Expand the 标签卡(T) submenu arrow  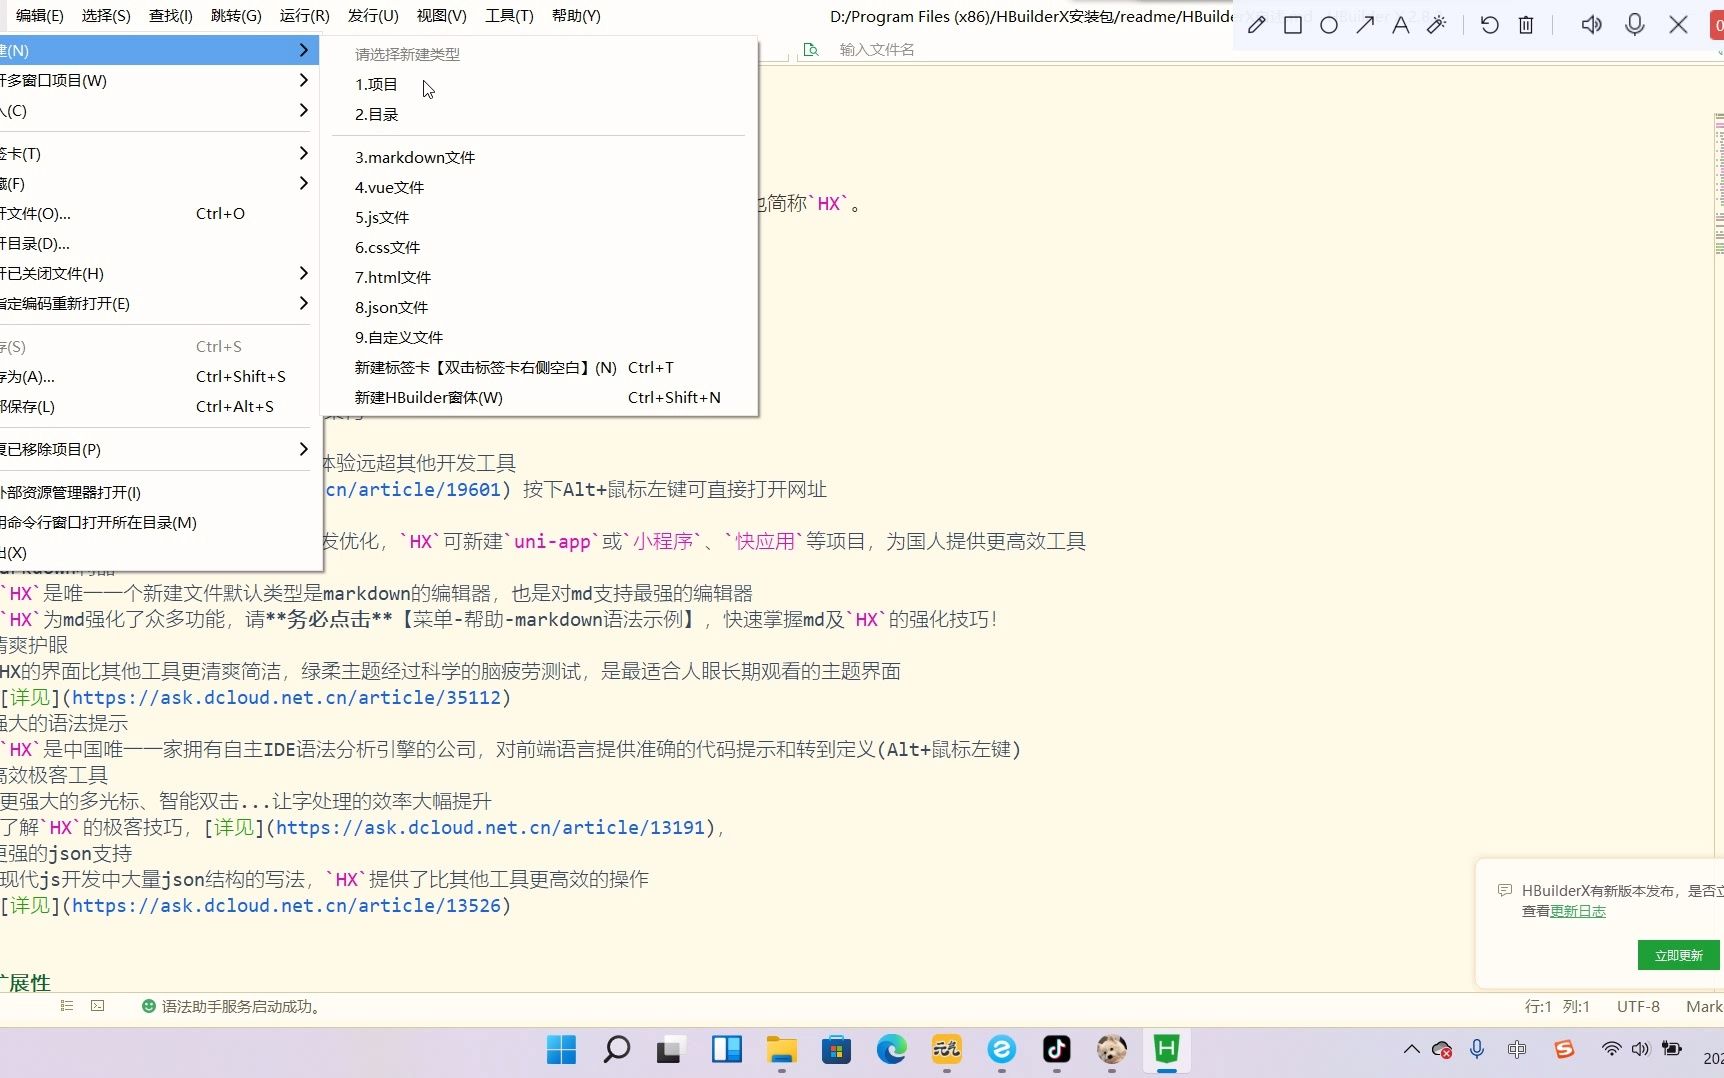[303, 153]
